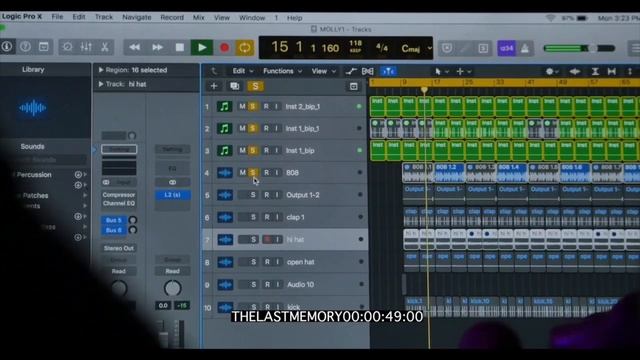The image size is (640, 360).
Task: Open the Track menu
Action: 104,17
